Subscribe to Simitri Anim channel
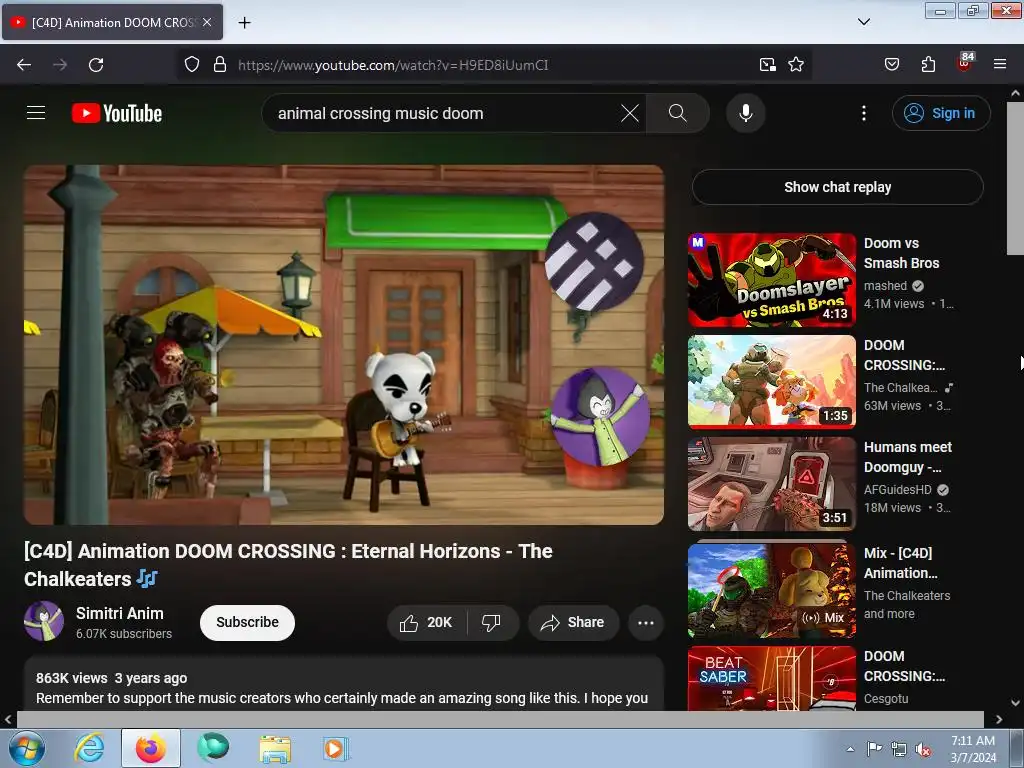The width and height of the screenshot is (1024, 768). point(248,623)
